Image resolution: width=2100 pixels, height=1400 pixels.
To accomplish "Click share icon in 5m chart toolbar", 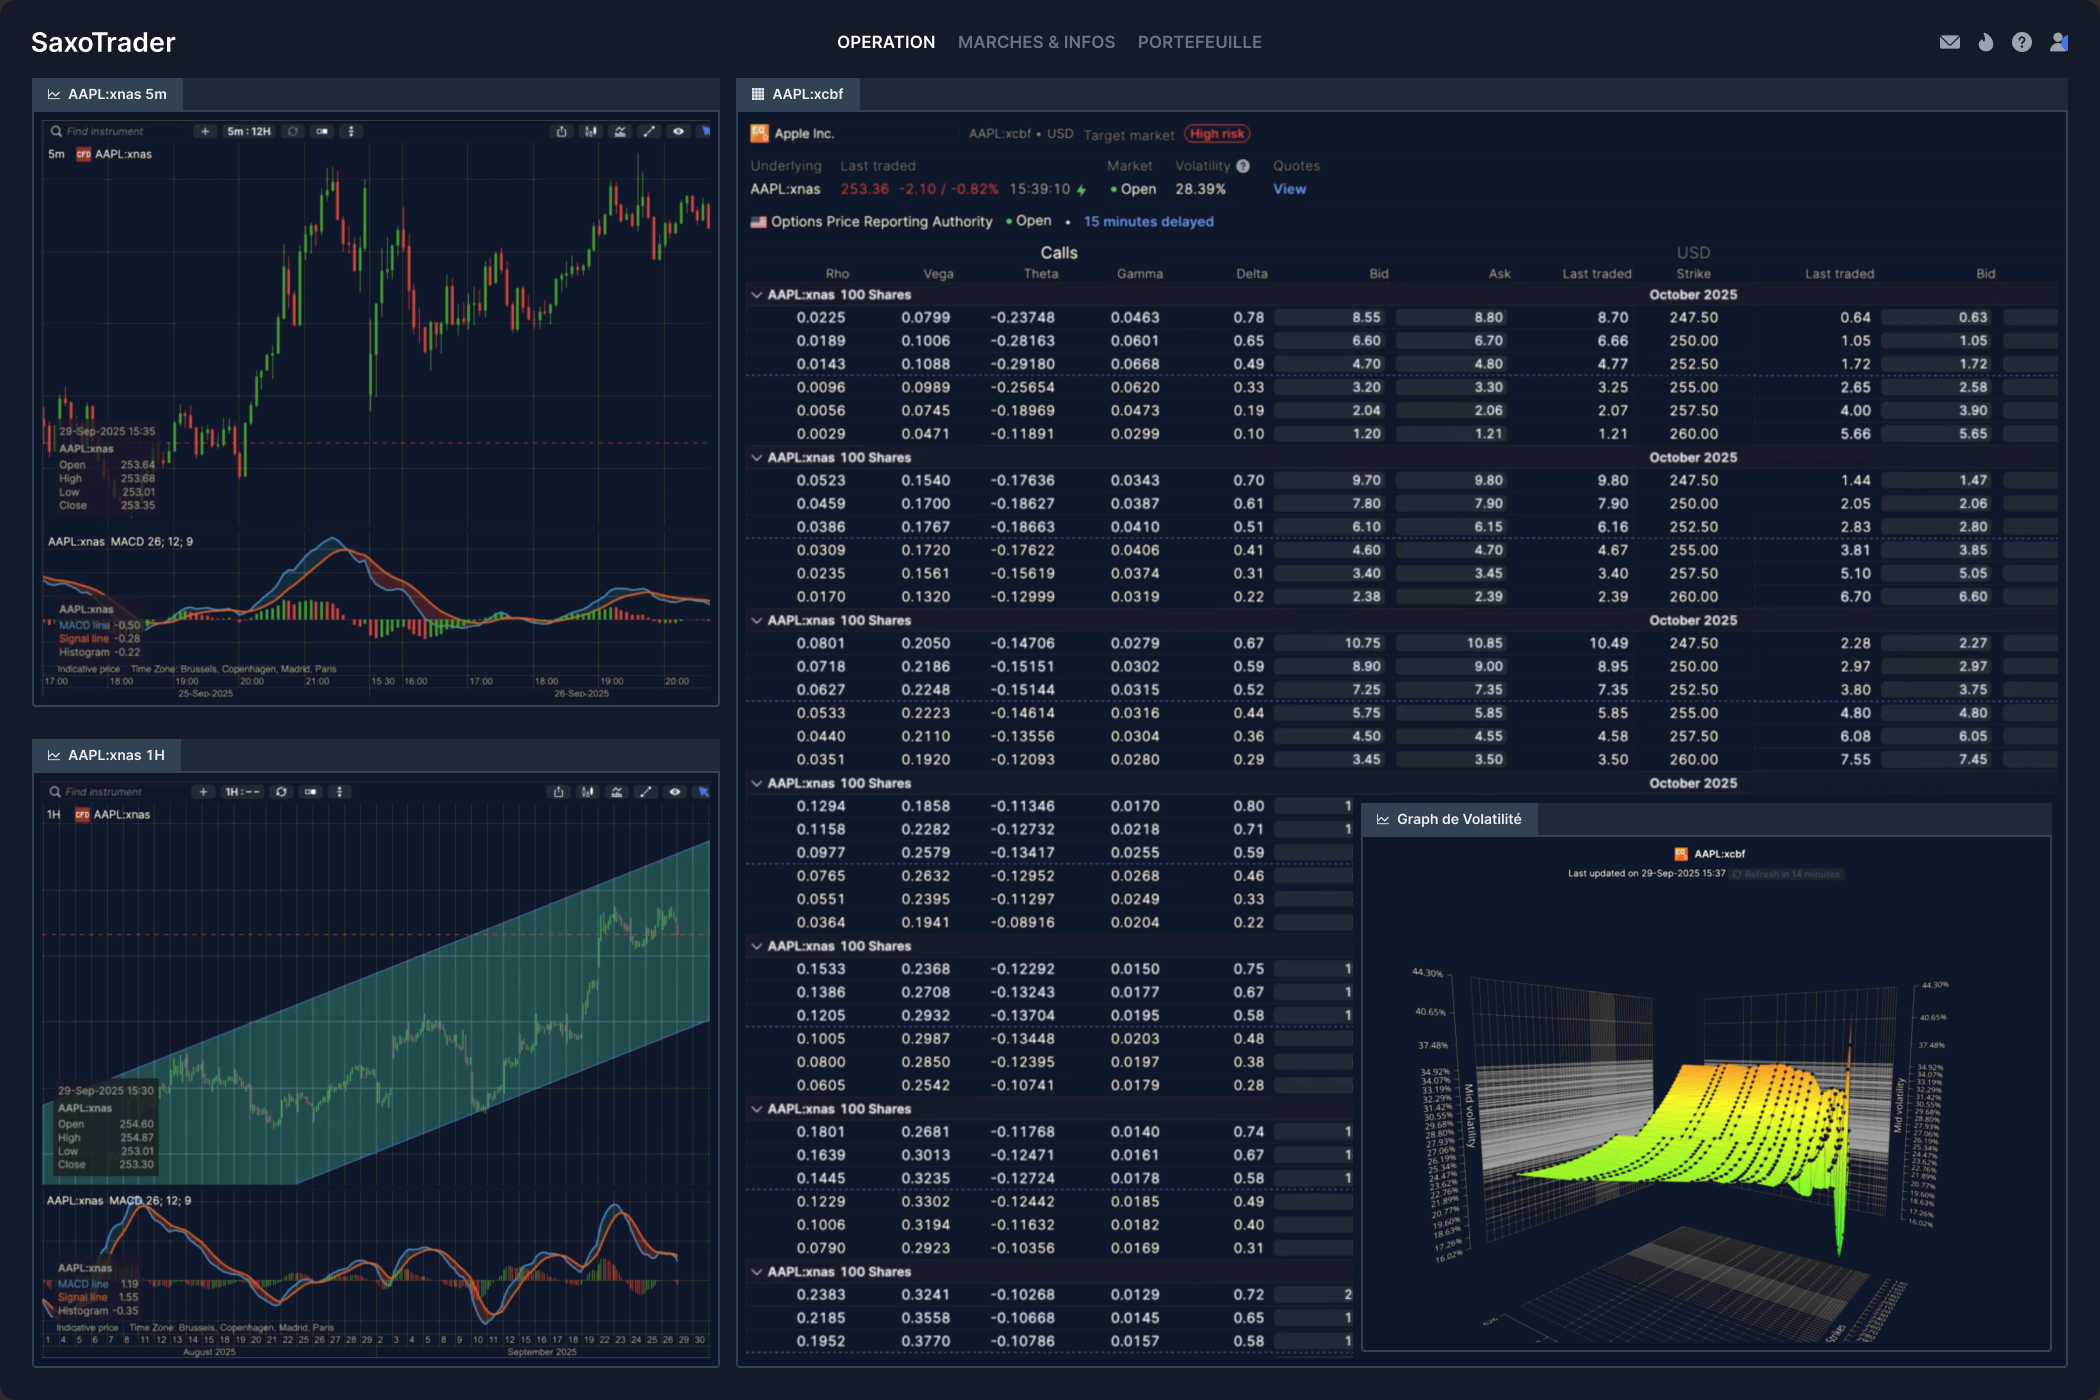I will click(x=562, y=131).
